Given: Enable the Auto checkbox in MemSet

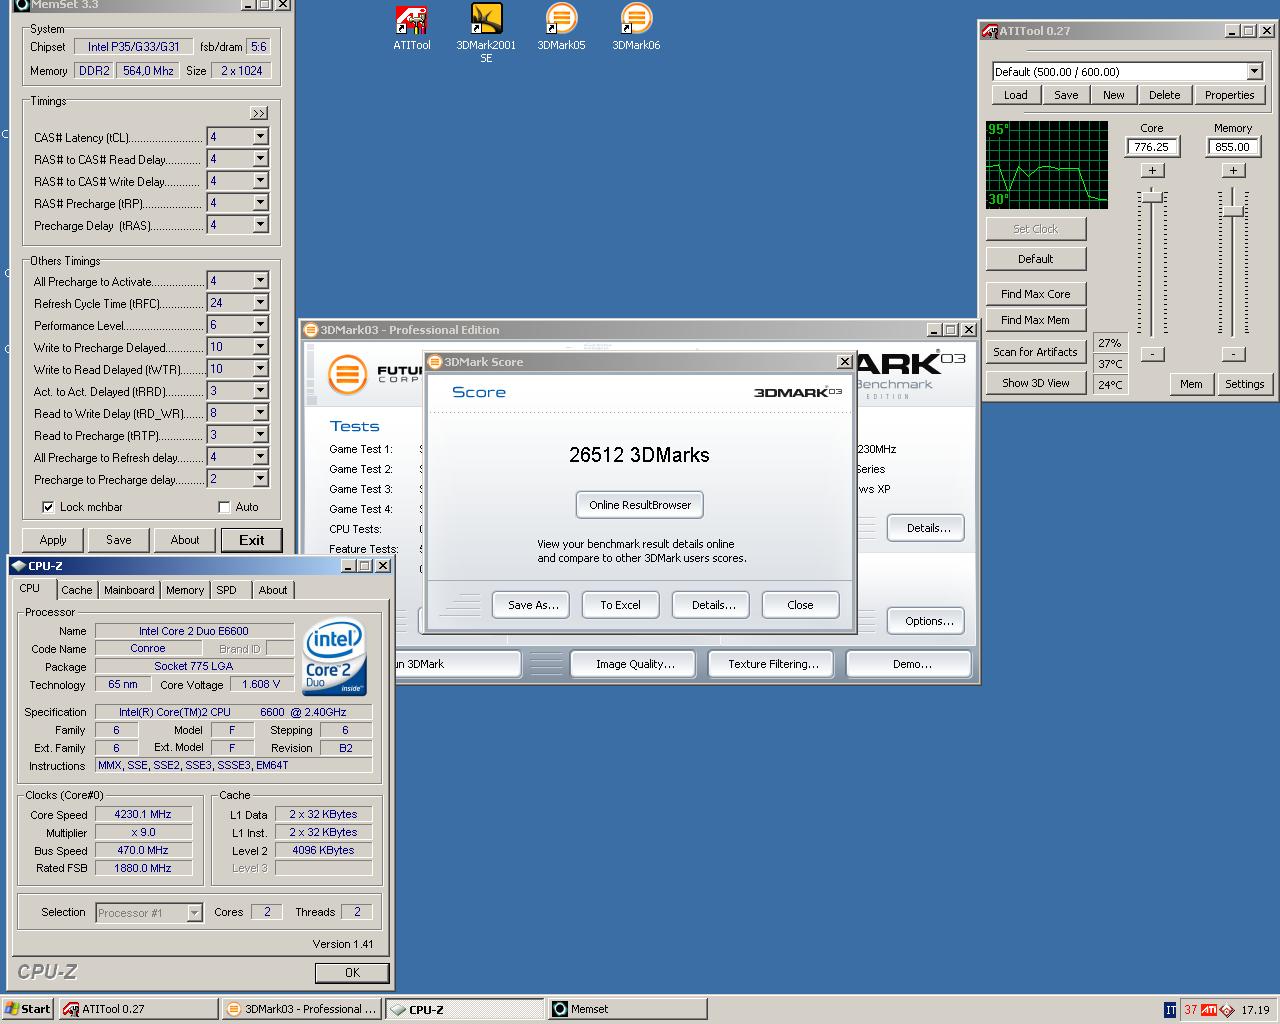Looking at the screenshot, I should [x=224, y=507].
